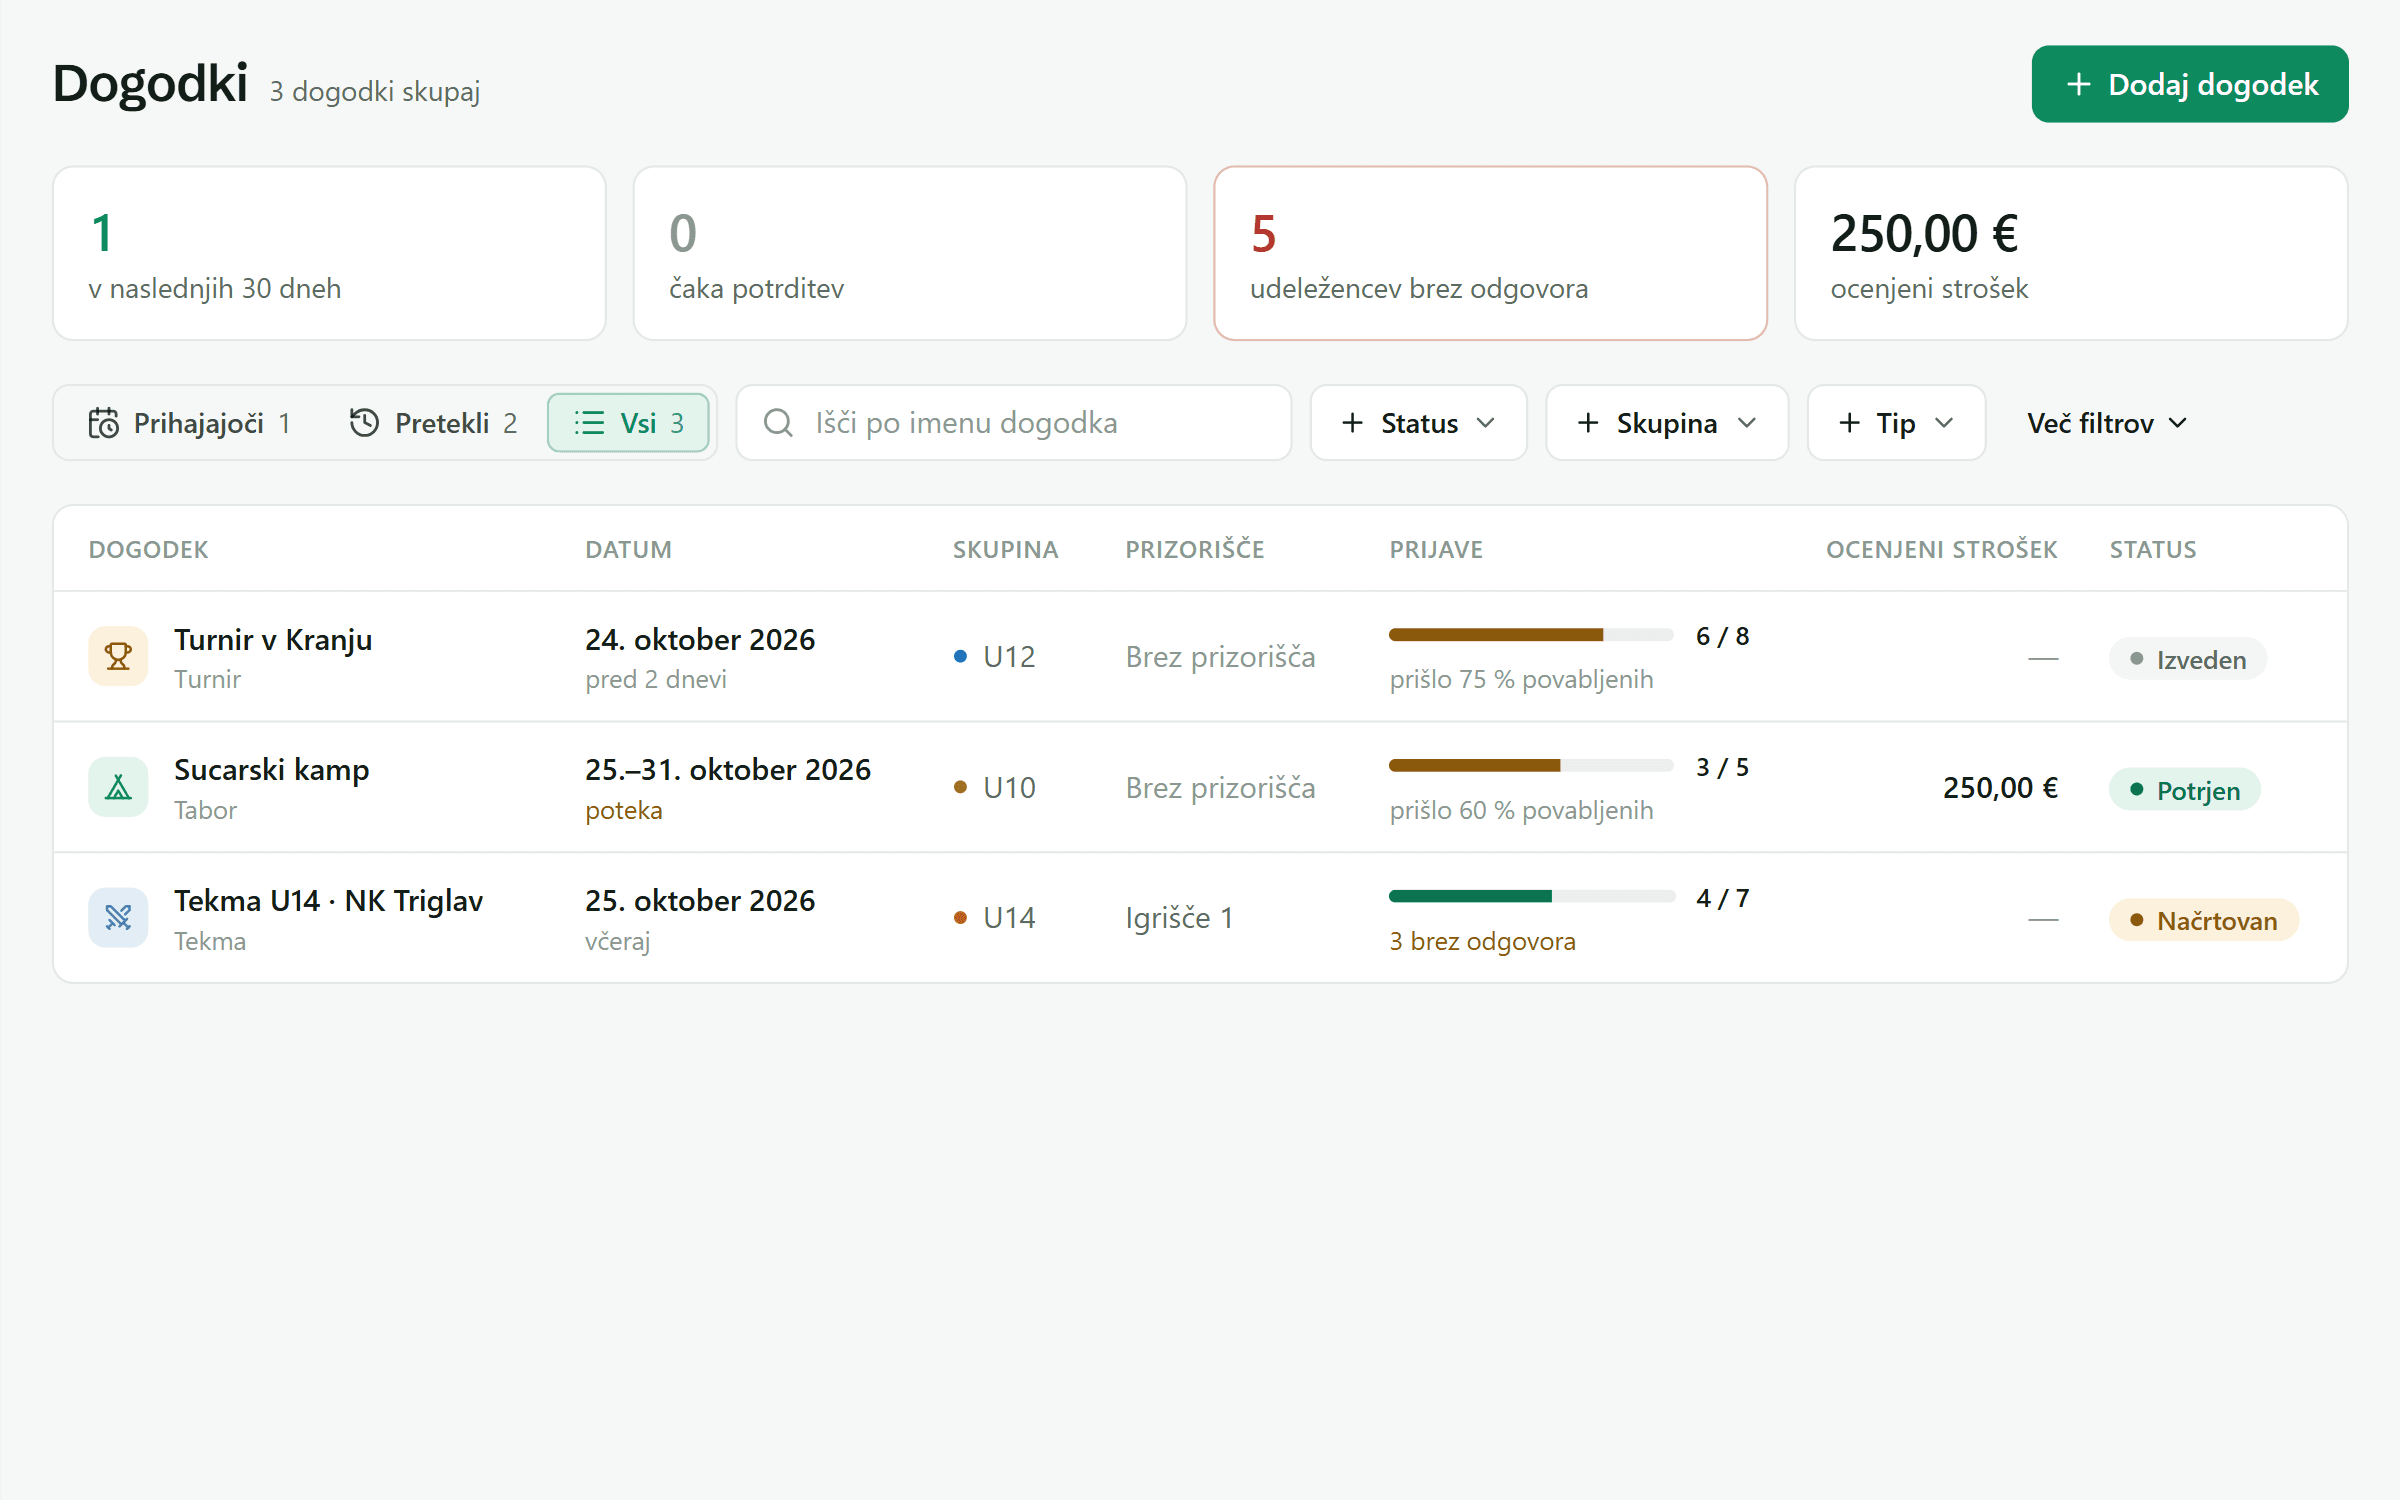Click the DATUM column header
Viewport: 2400px width, 1500px height.
click(629, 550)
